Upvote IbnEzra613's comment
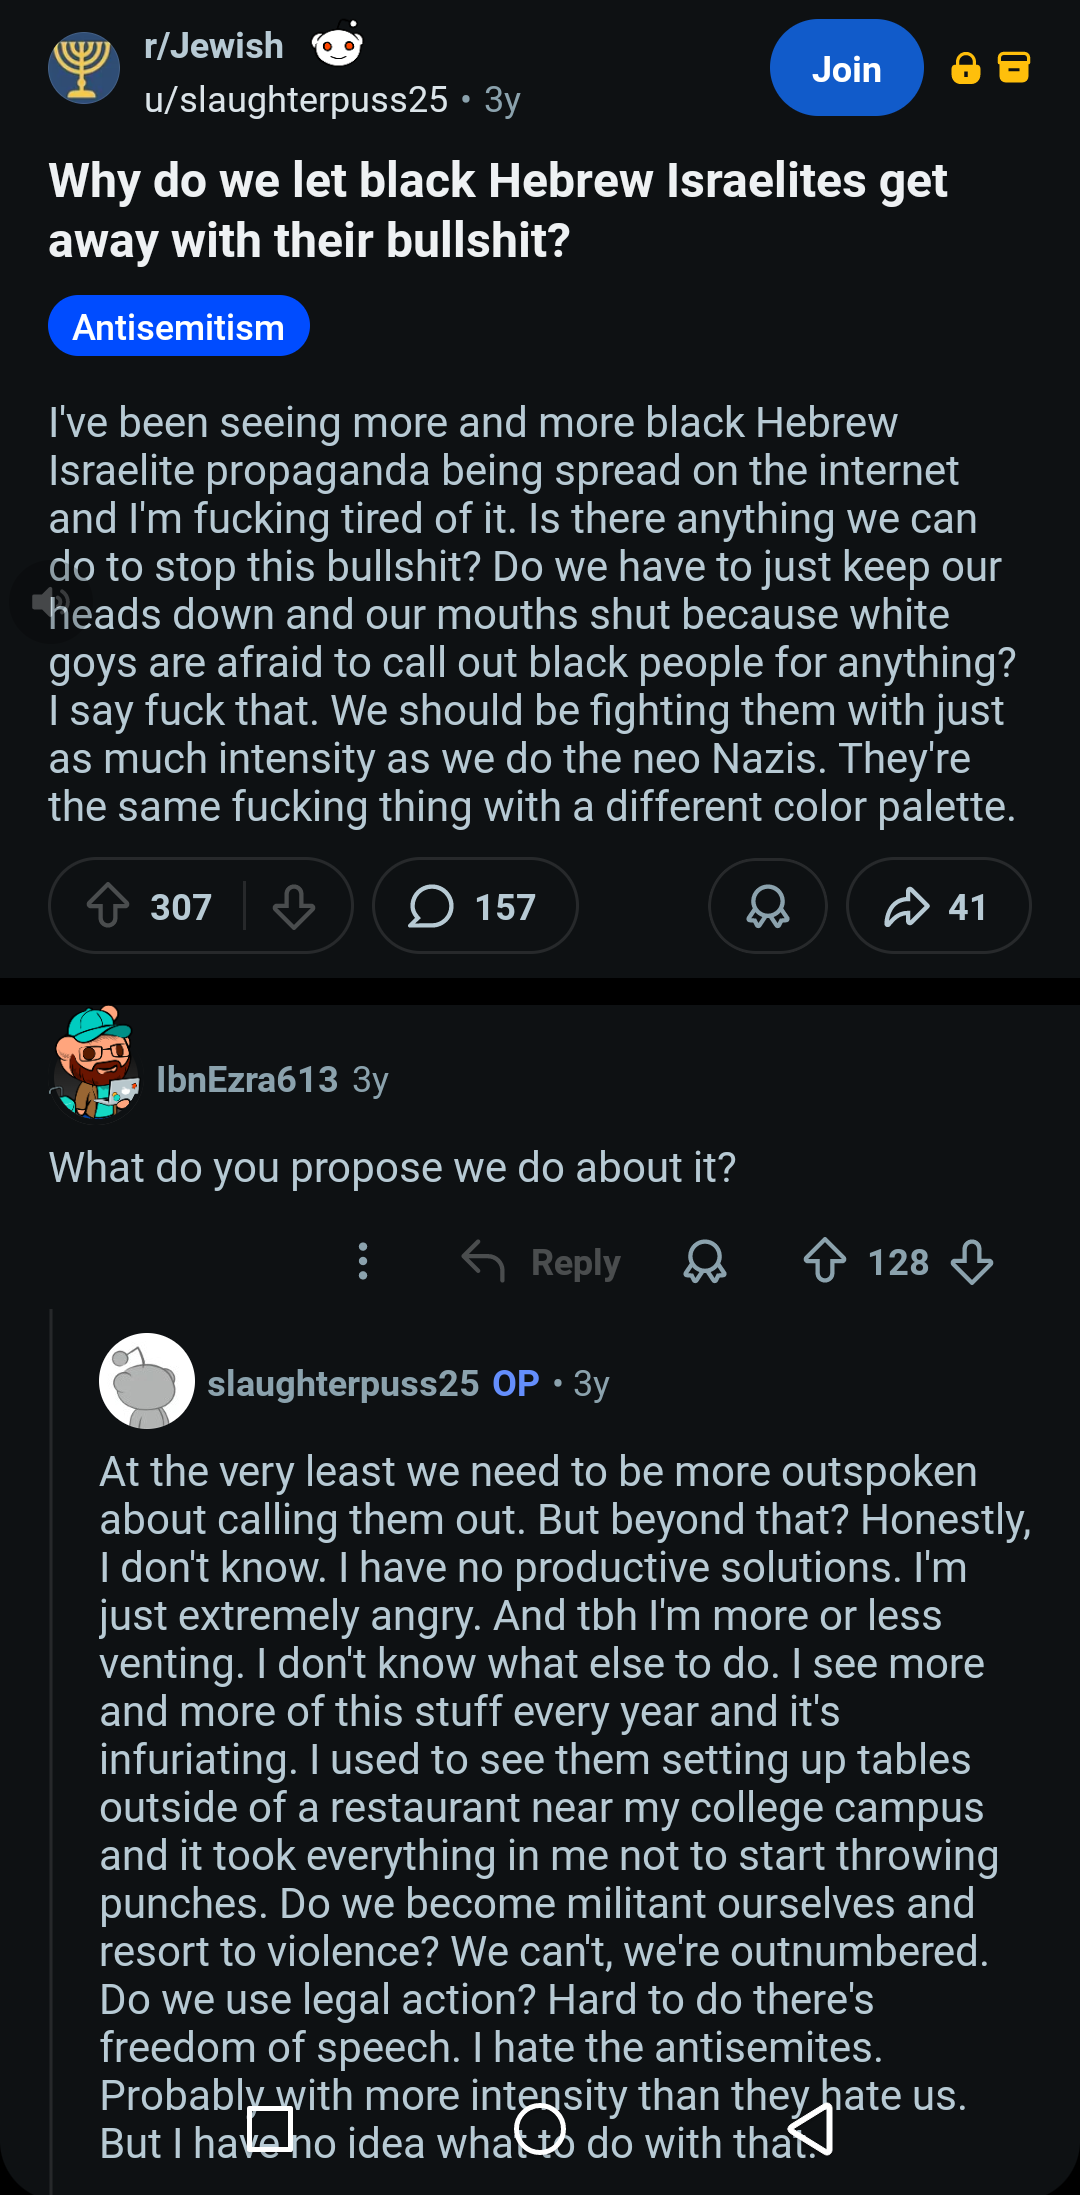 [825, 1261]
